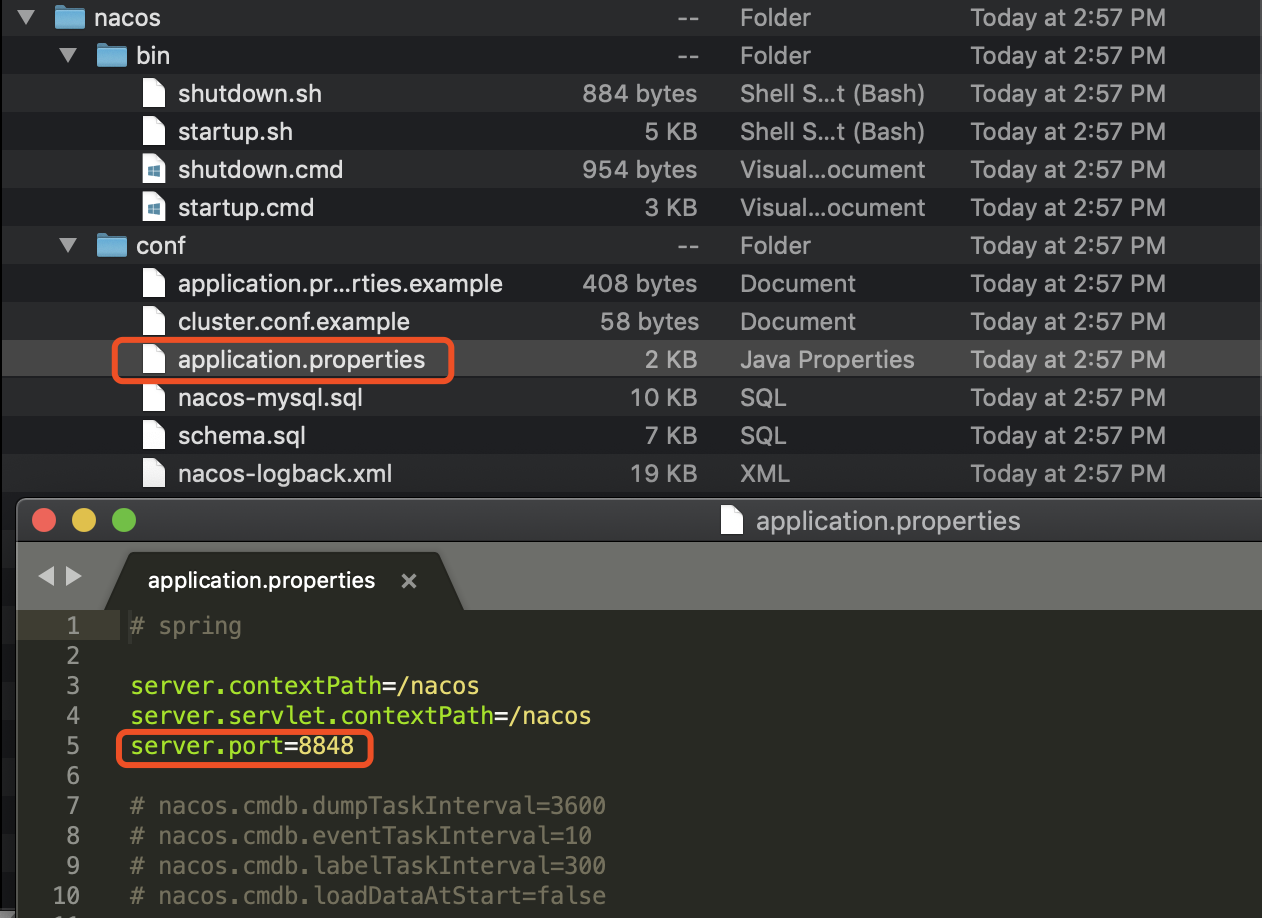
Task: Place cursor on nacos.cmdb.dumpTaskInterval=3600 line
Action: click(368, 806)
